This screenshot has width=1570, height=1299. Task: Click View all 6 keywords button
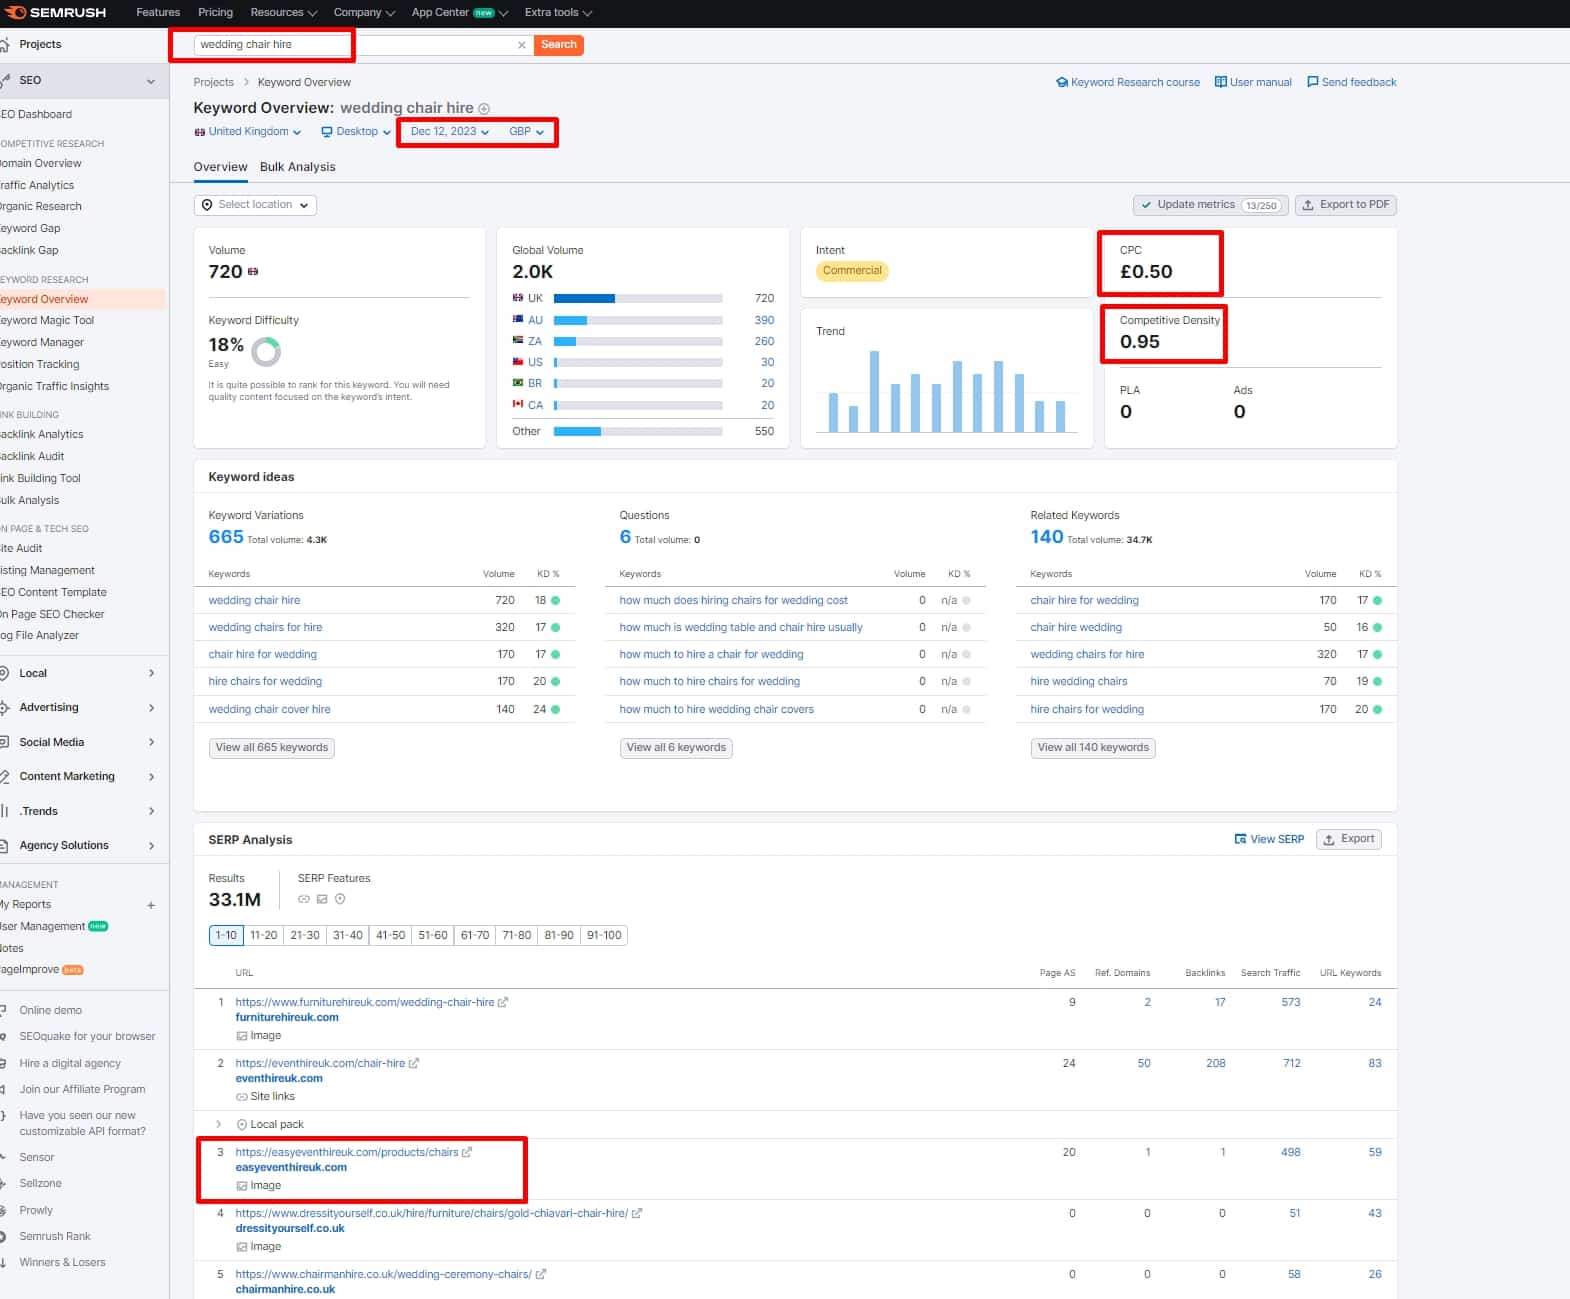(x=676, y=748)
